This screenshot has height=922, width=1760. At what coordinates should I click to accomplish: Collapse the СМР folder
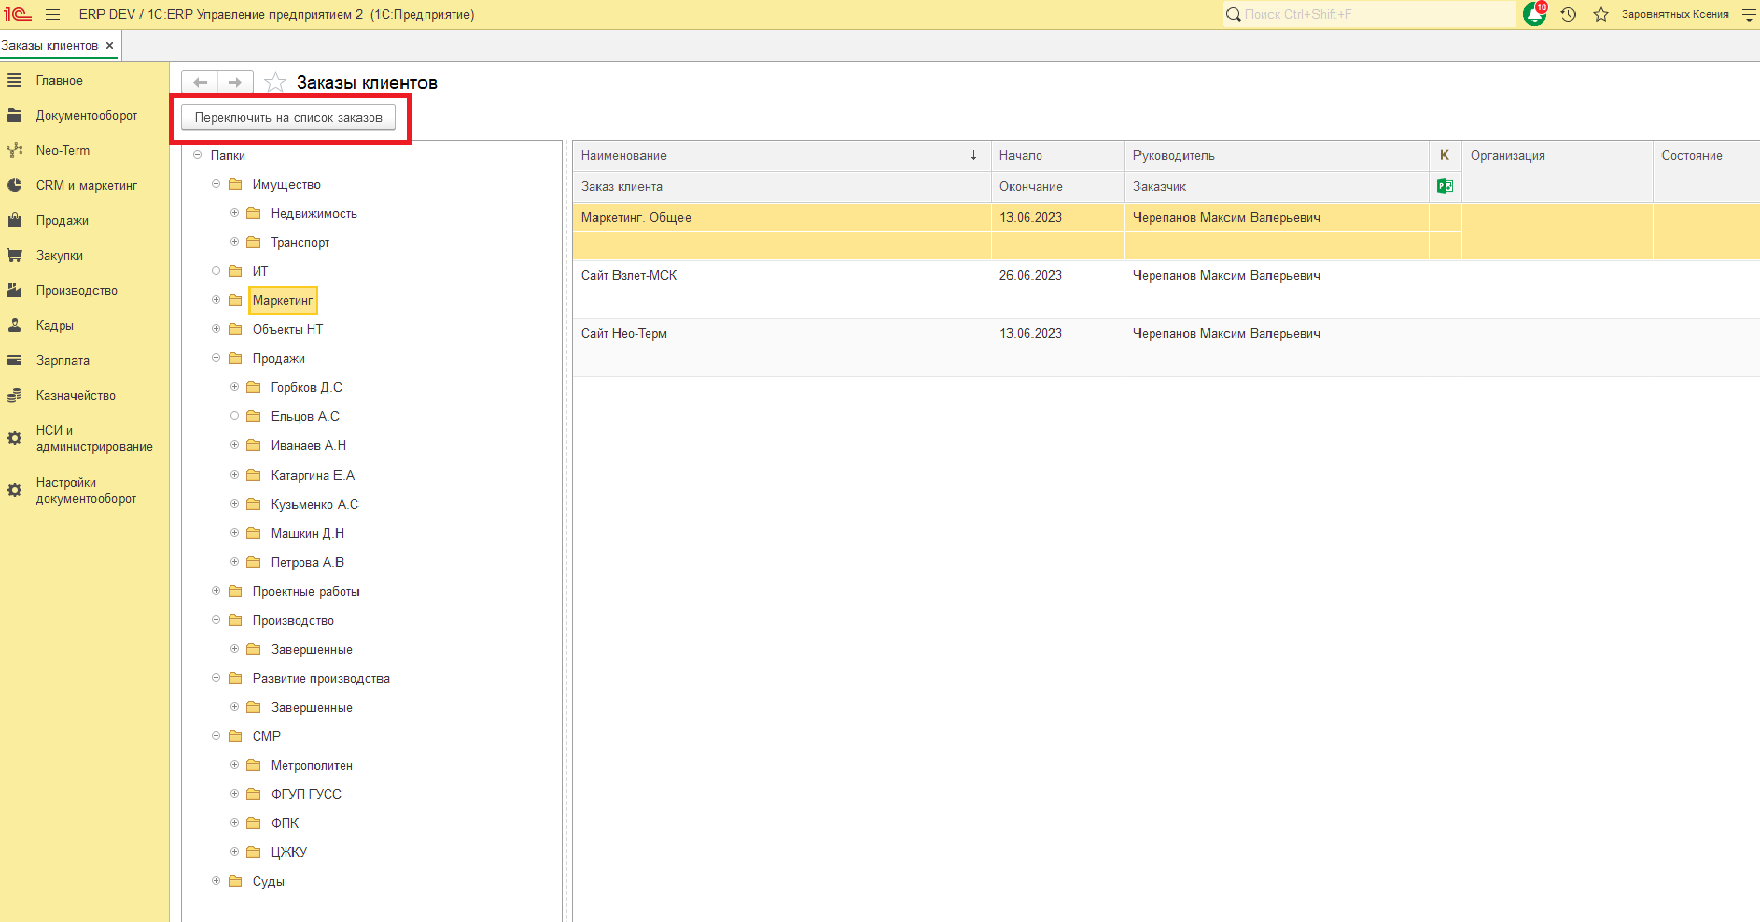click(215, 736)
